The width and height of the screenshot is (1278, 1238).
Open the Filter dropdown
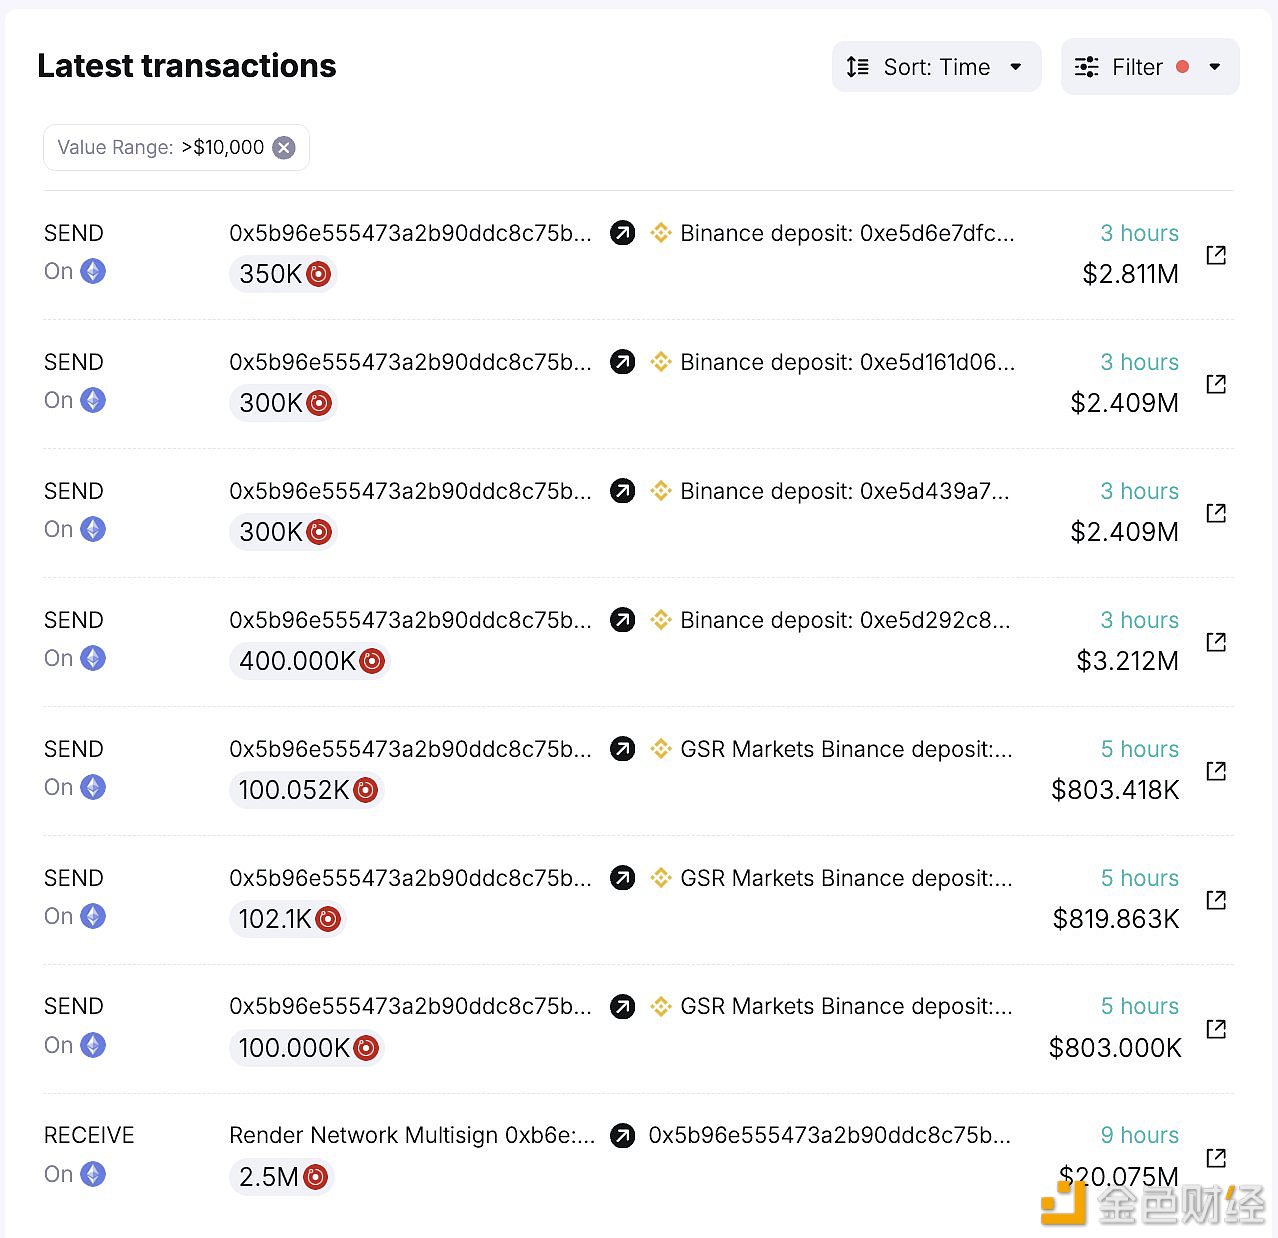point(1150,67)
